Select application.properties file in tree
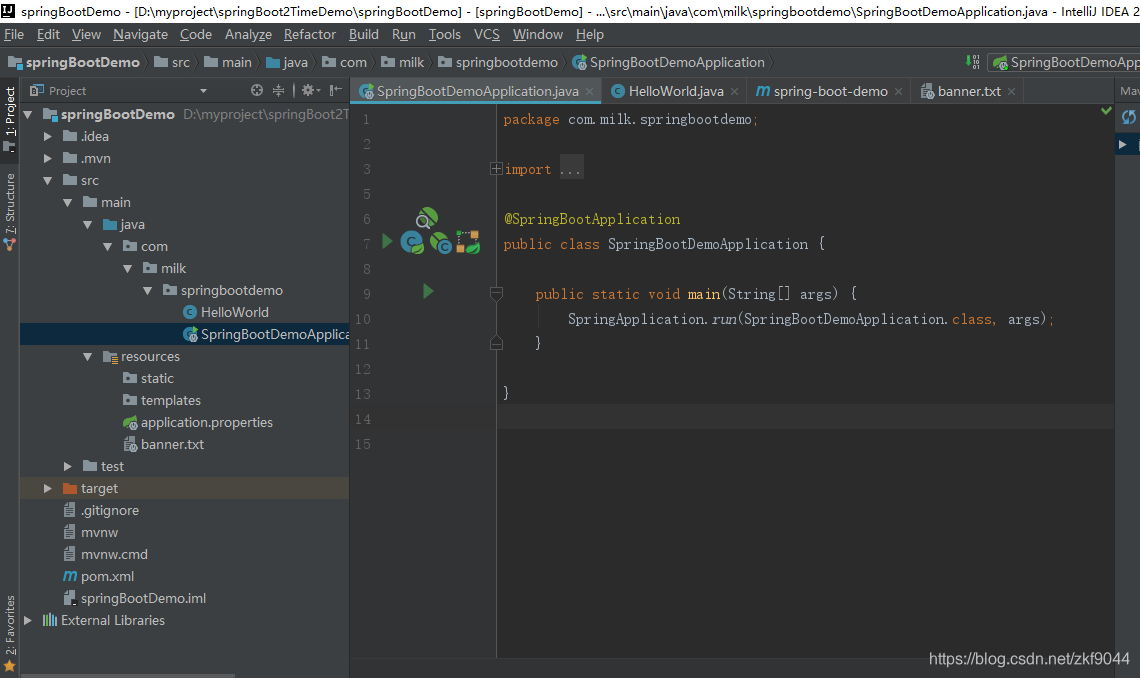 click(198, 422)
